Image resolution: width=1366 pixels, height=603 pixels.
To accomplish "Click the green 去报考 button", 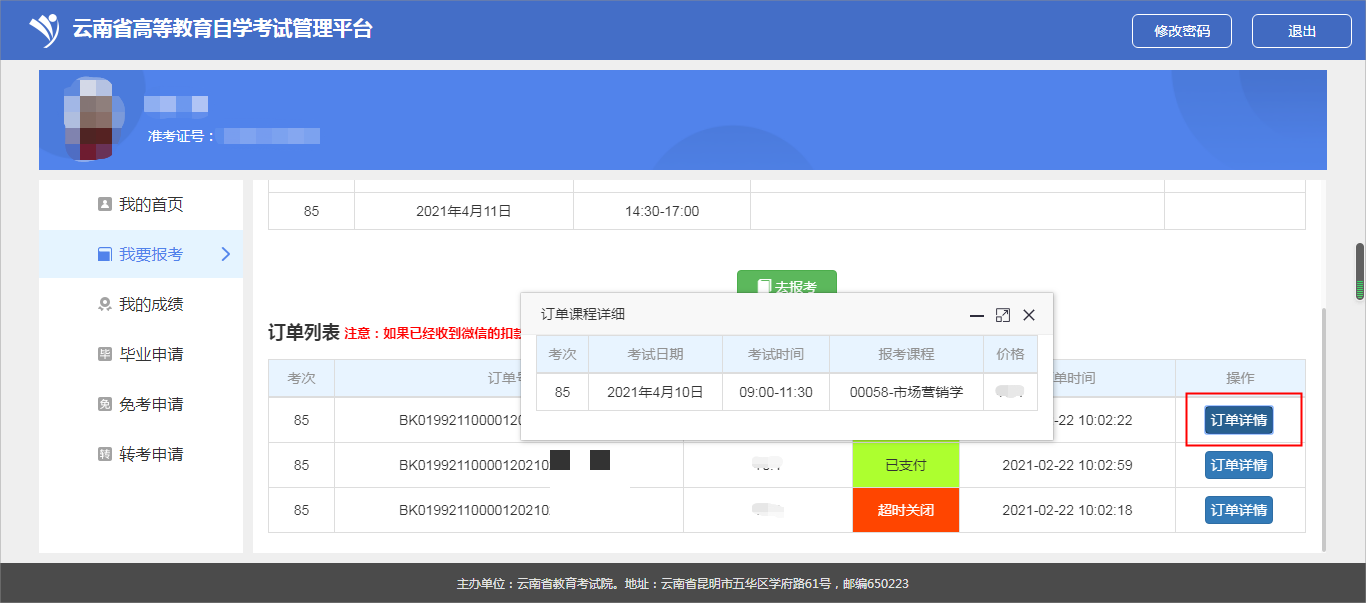I will pos(786,284).
